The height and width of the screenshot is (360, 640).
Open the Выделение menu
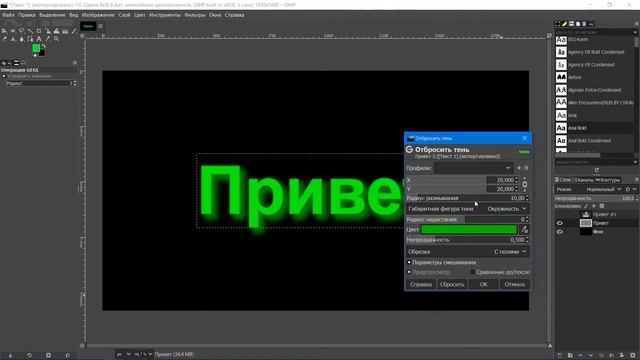(x=52, y=15)
